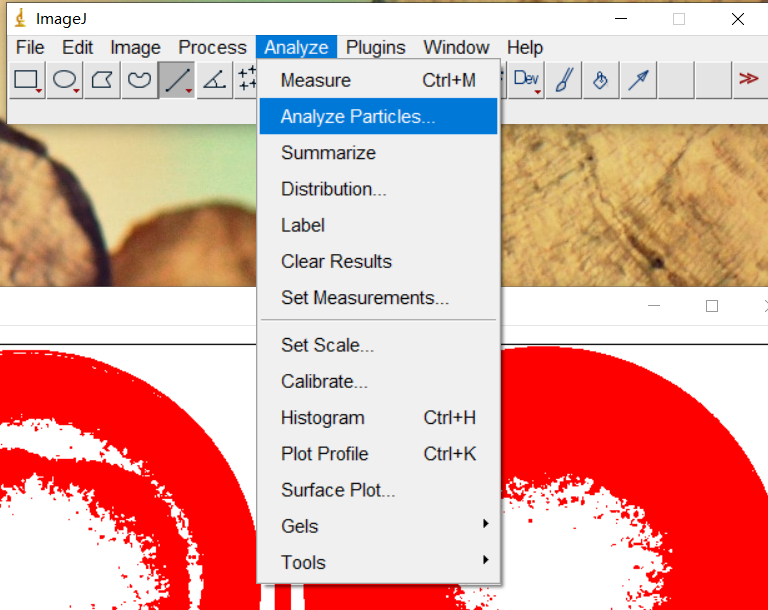Viewport: 768px width, 610px height.
Task: Select the Flood Fill bucket tool
Action: coord(600,80)
